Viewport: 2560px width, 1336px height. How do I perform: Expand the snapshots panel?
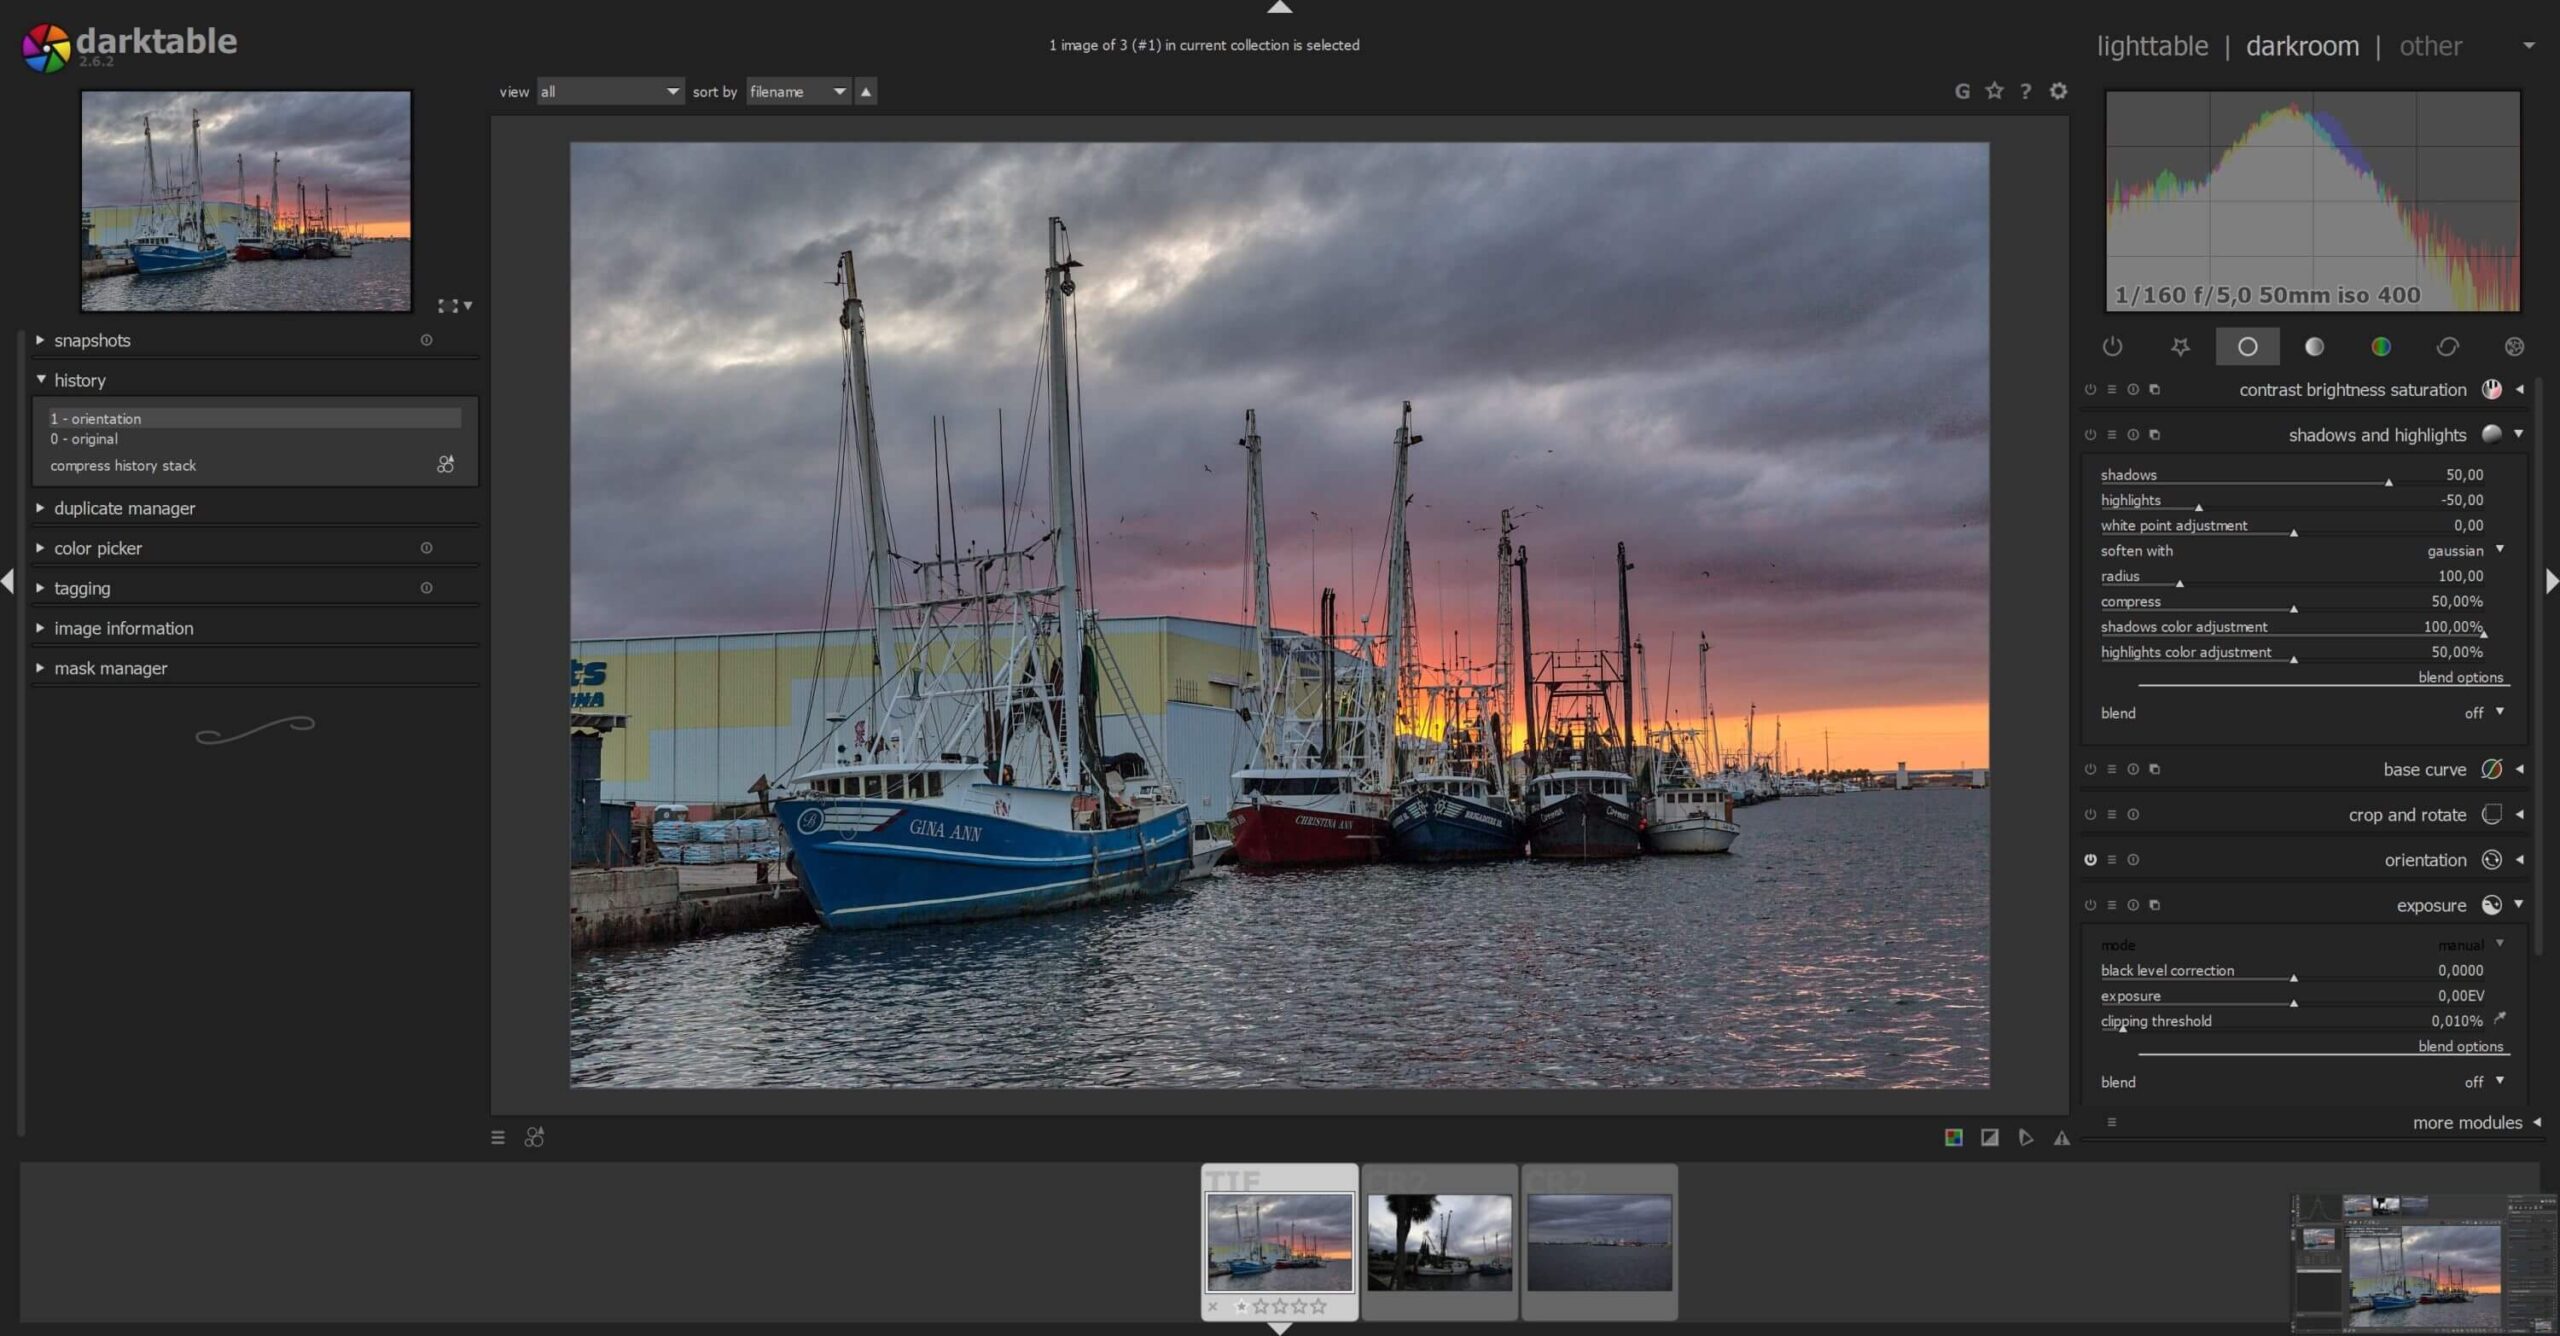[92, 340]
